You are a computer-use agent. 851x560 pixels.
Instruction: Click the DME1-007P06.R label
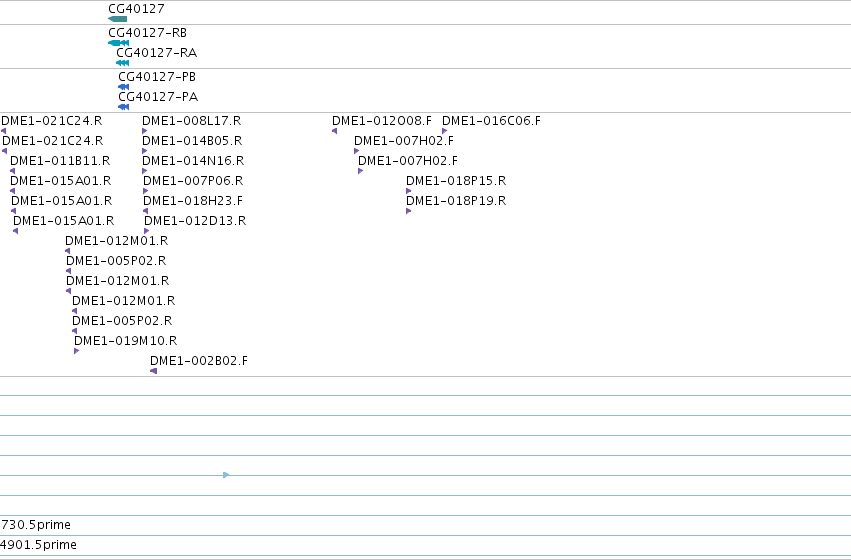(x=193, y=181)
